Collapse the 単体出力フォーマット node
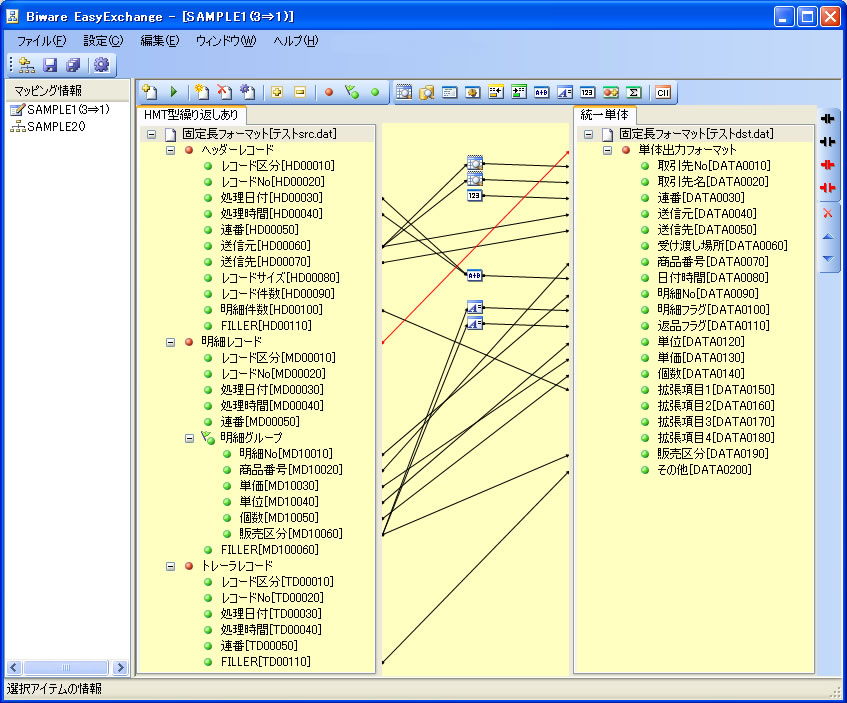This screenshot has width=847, height=703. coord(608,150)
